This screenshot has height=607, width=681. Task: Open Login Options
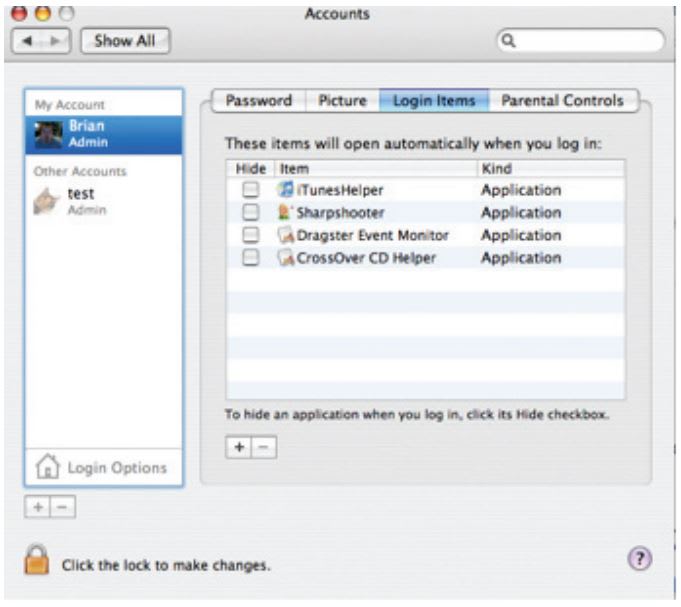click(104, 467)
